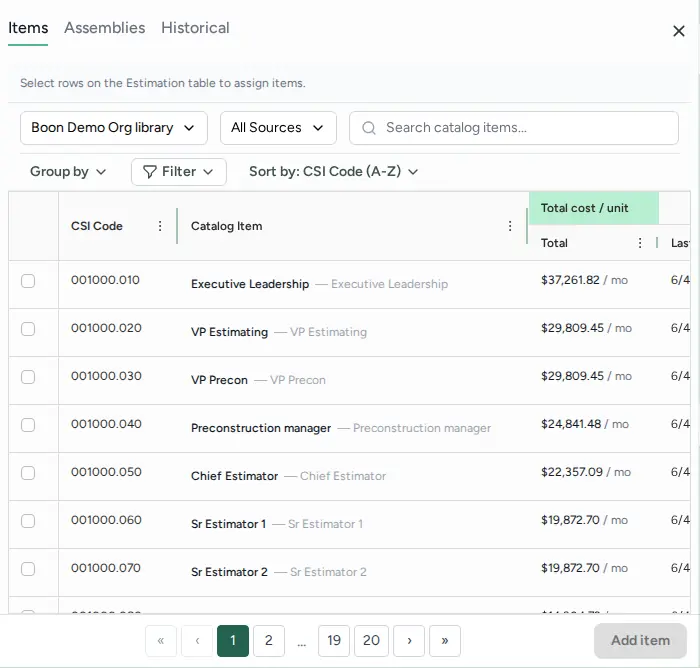Select the Sr Estimator 2 catalog item

click(229, 572)
